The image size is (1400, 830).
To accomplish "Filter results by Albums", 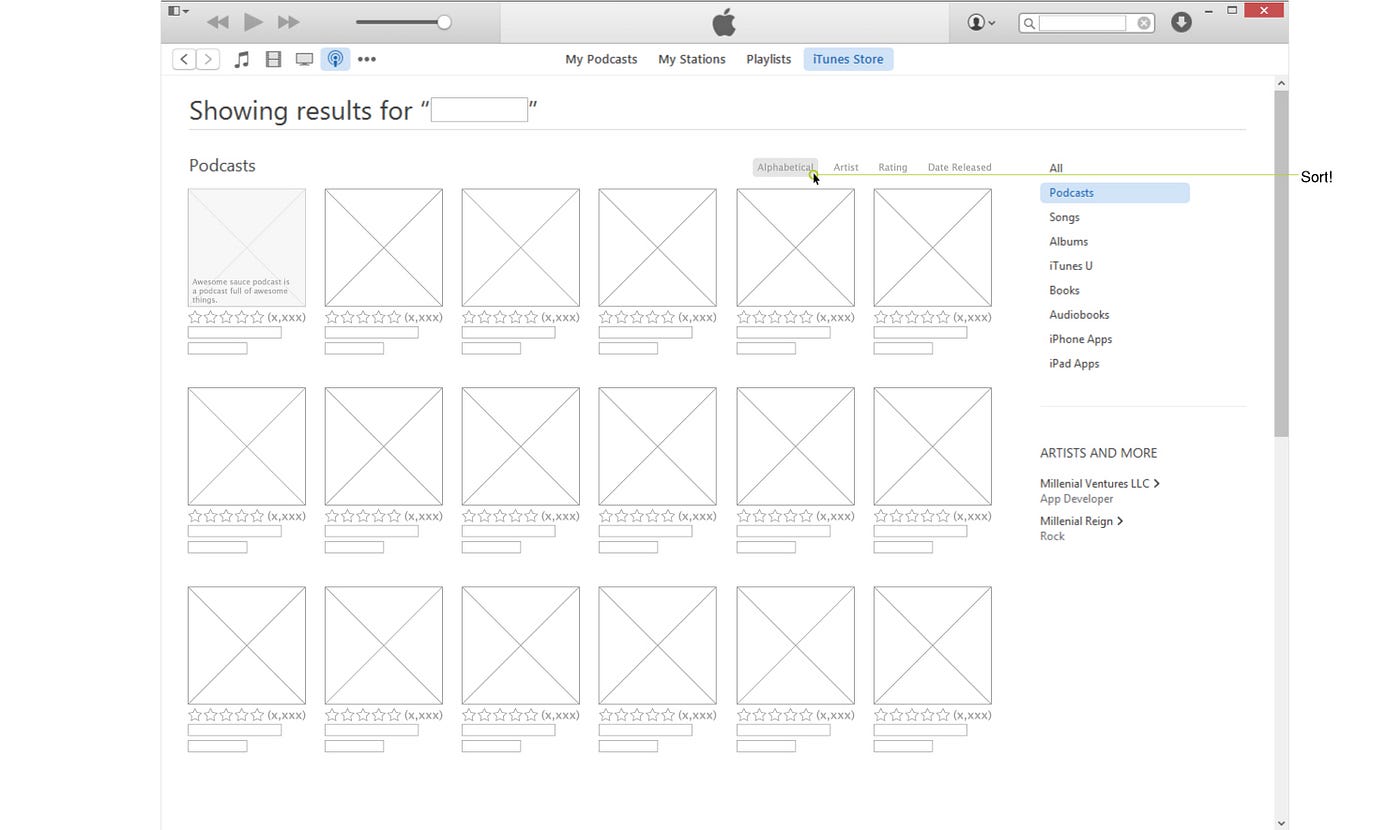I will pyautogui.click(x=1068, y=241).
